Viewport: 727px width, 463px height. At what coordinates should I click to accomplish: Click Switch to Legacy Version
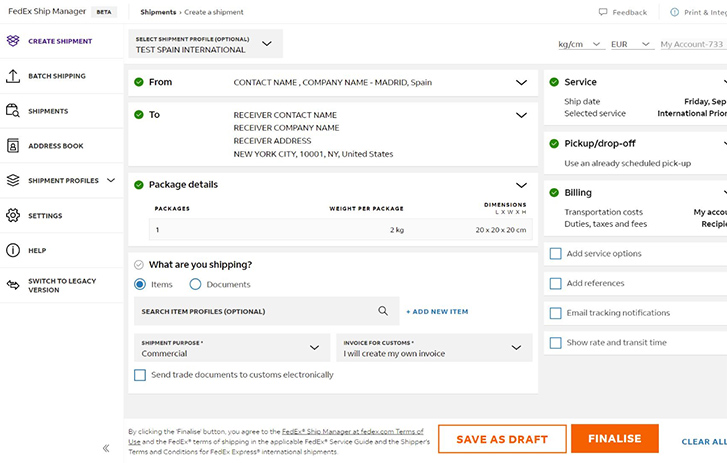[x=62, y=285]
